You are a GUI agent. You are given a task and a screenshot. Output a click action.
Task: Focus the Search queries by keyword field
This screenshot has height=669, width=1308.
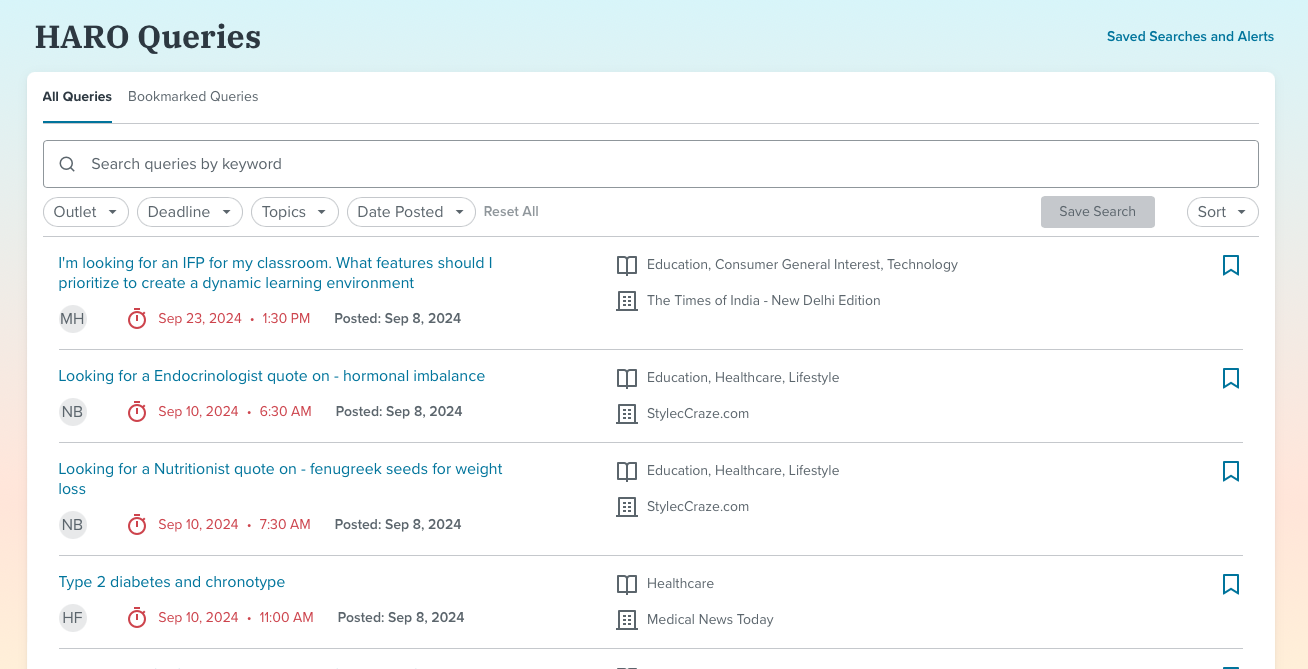tap(650, 164)
